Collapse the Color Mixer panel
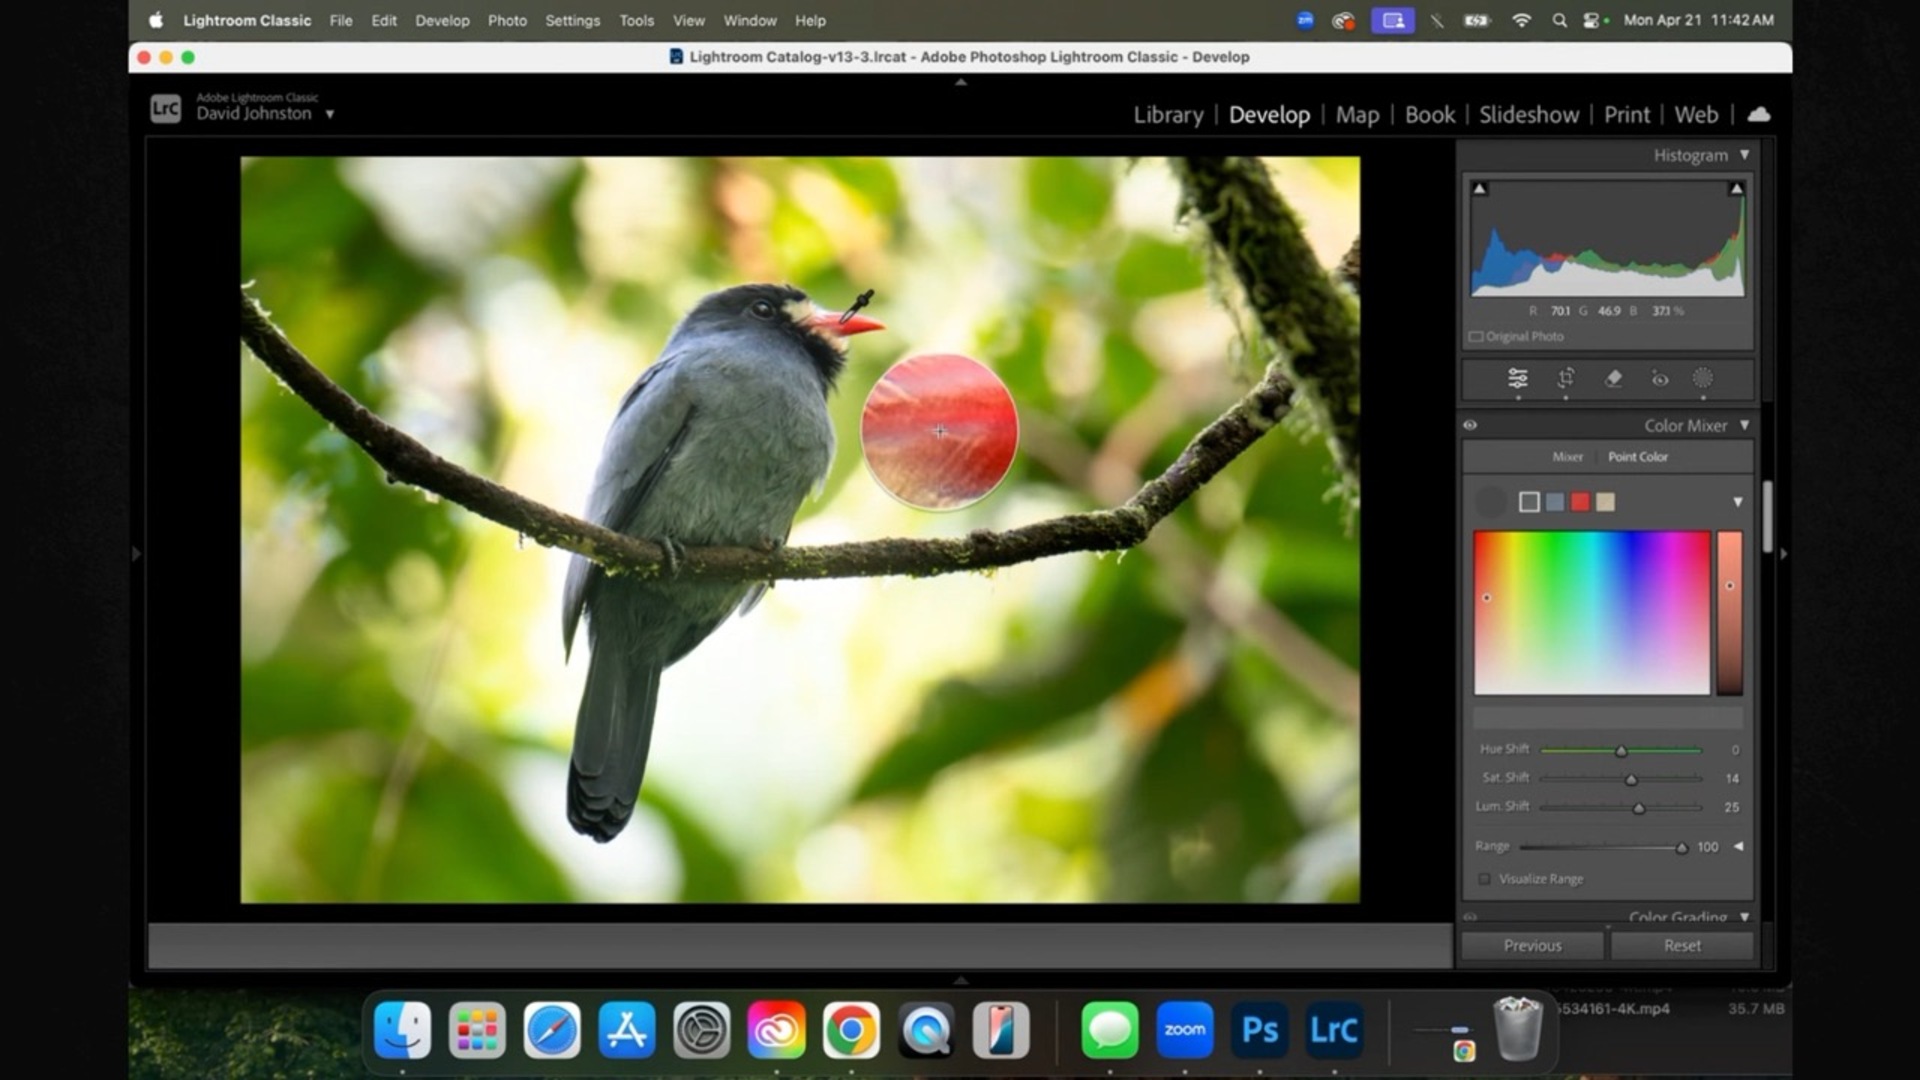Viewport: 1920px width, 1080px height. tap(1745, 425)
